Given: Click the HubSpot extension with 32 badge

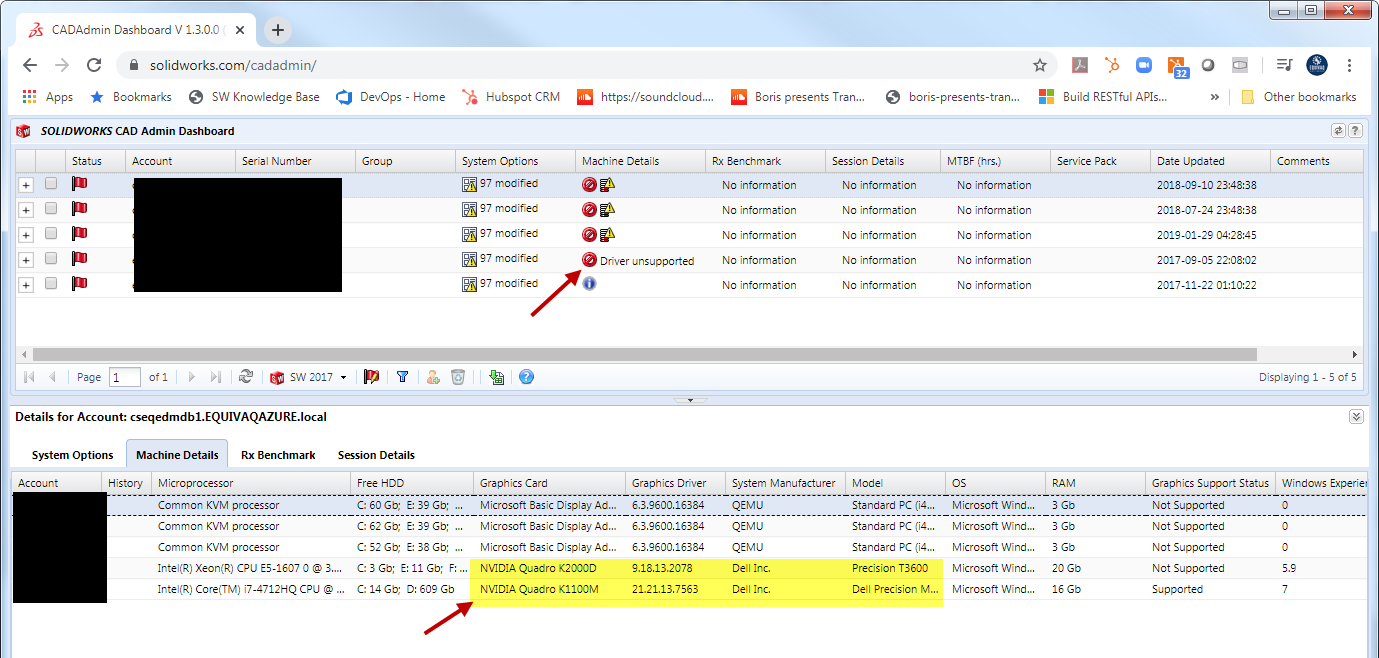Looking at the screenshot, I should pyautogui.click(x=1177, y=67).
